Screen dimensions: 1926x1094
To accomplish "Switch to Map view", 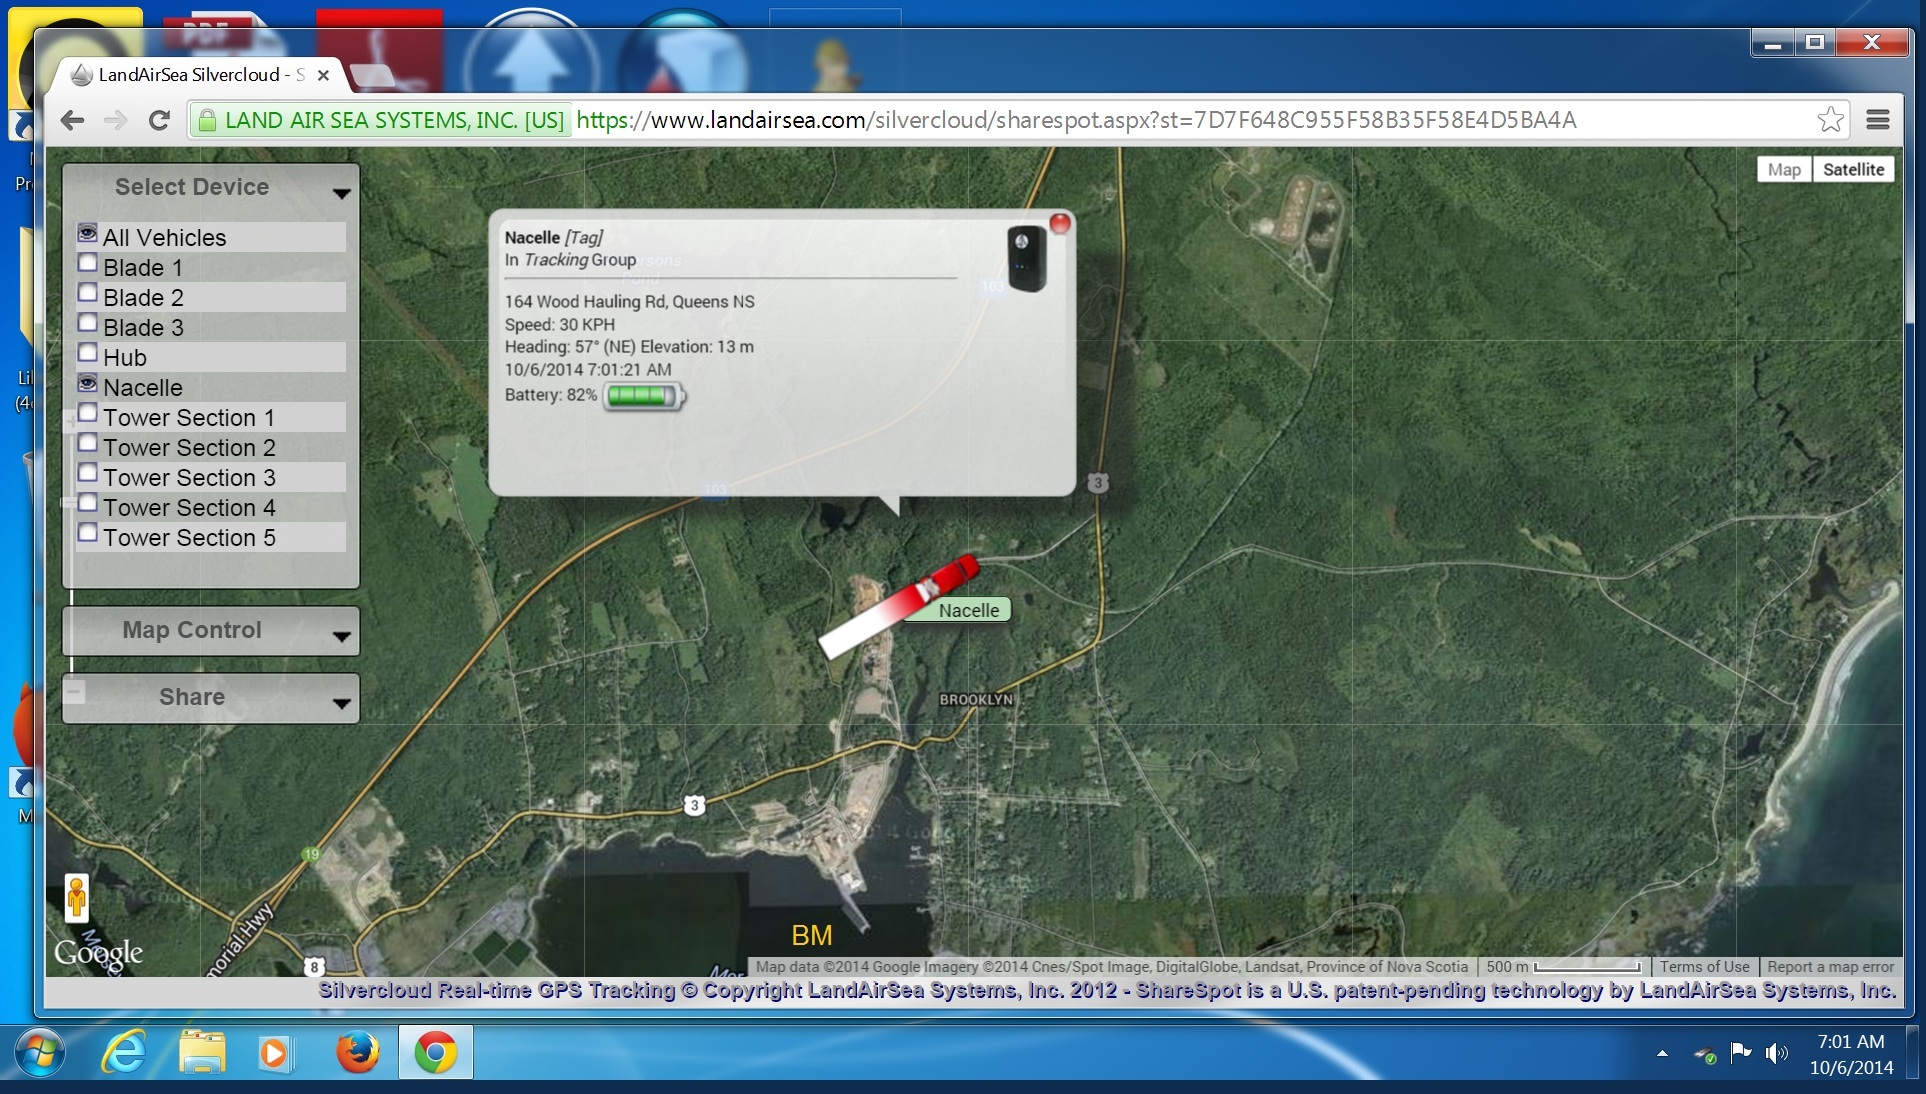I will tap(1784, 170).
